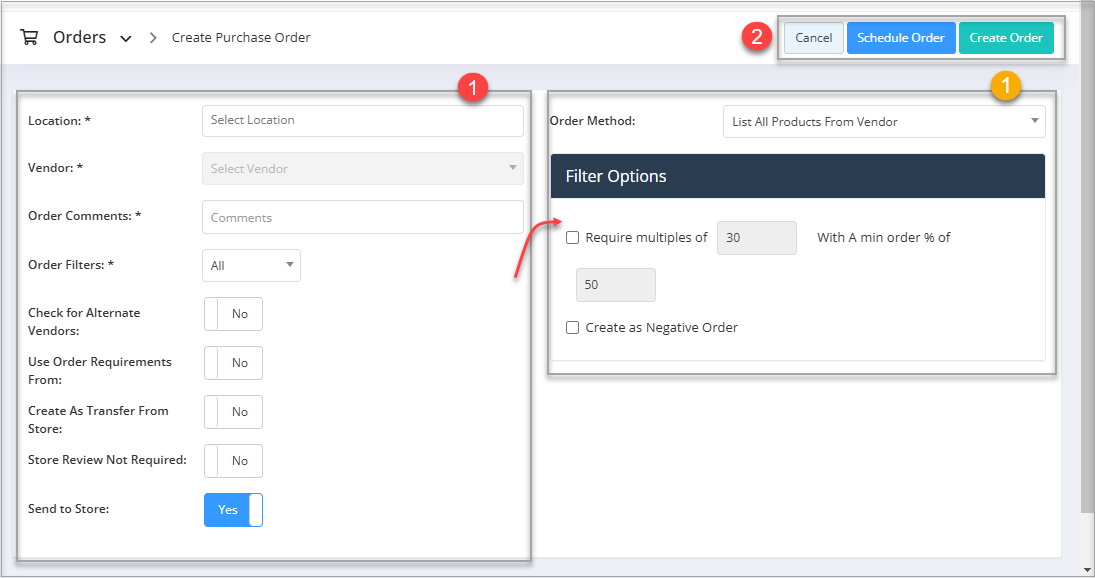
Task: Click the breadcrumb arrow before Create Purchase Order
Action: tap(153, 38)
